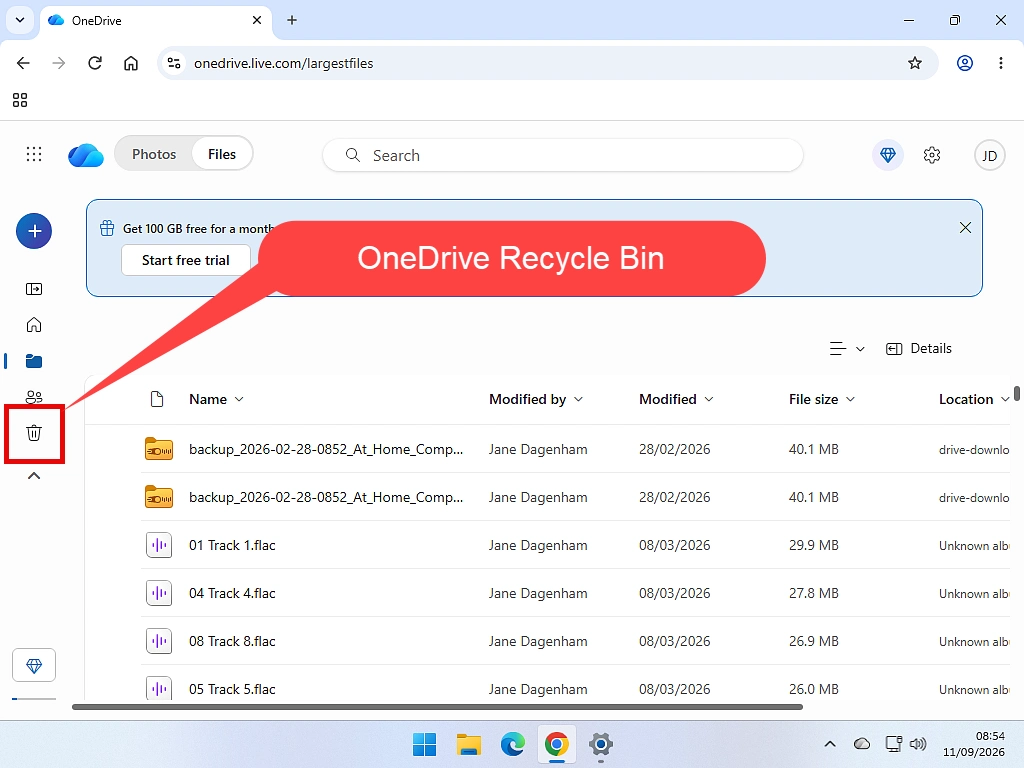
Task: Dismiss the 100 GB free banner
Action: coord(965,227)
